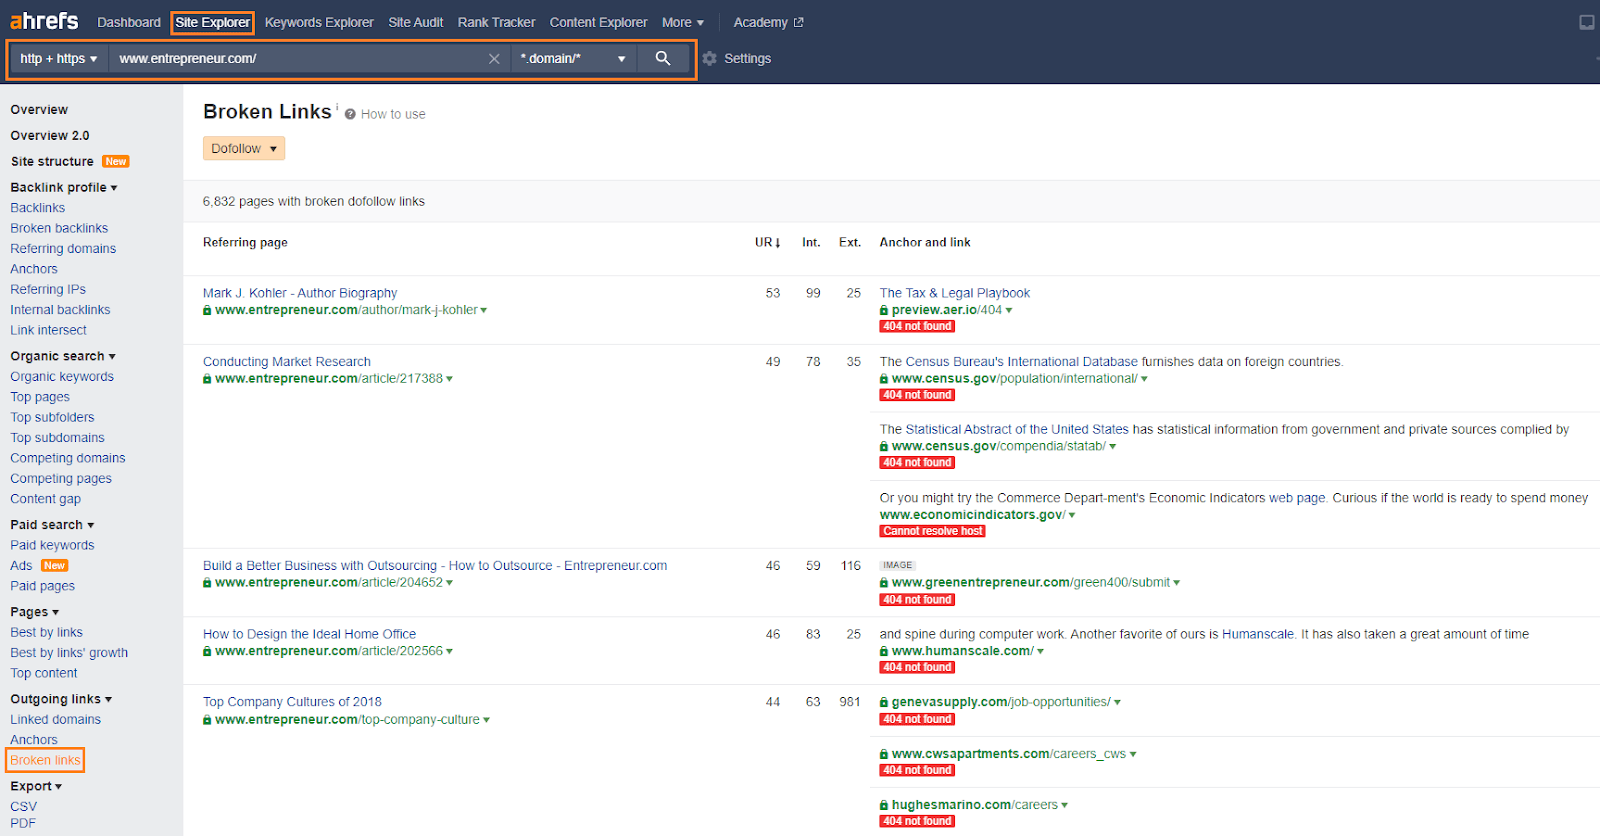Sort by Ext. column header

pyautogui.click(x=850, y=243)
